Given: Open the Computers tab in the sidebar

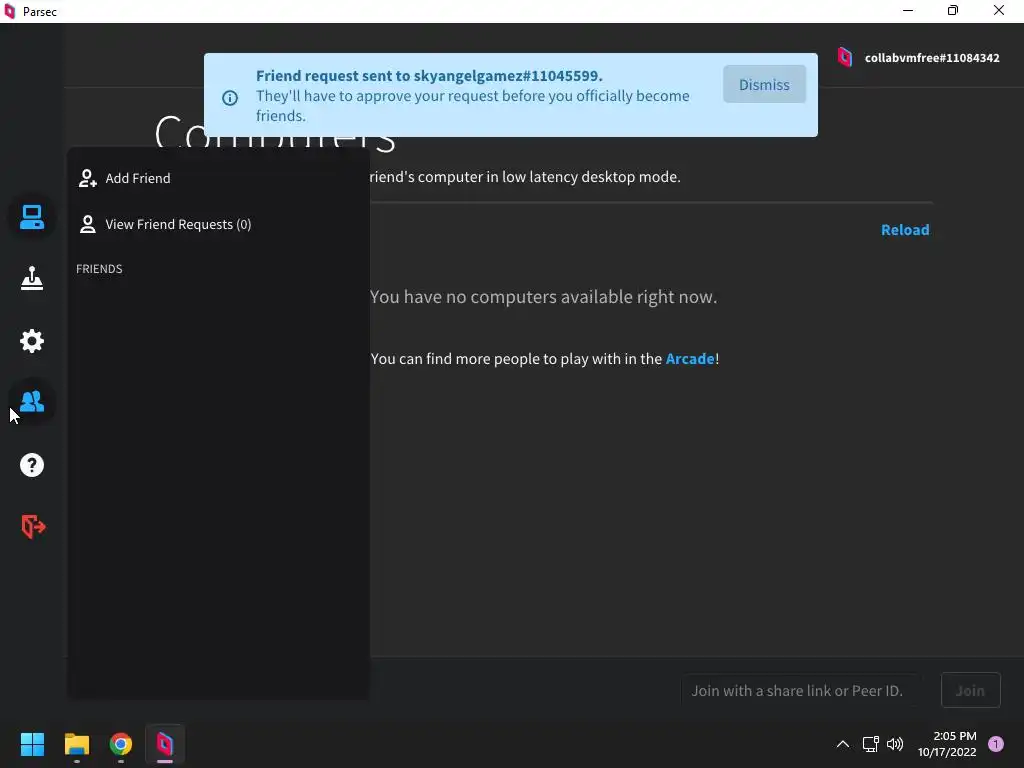Looking at the screenshot, I should click(31, 217).
